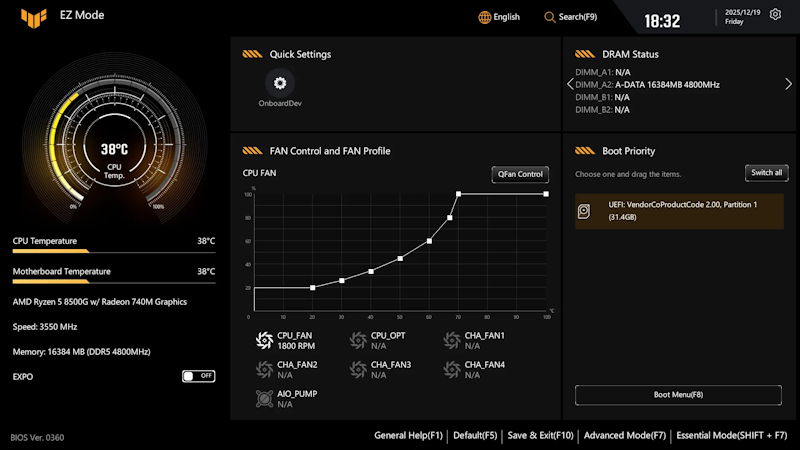Viewport: 800px width, 450px height.
Task: Click fan curve endpoint at 100°C
Action: [546, 194]
